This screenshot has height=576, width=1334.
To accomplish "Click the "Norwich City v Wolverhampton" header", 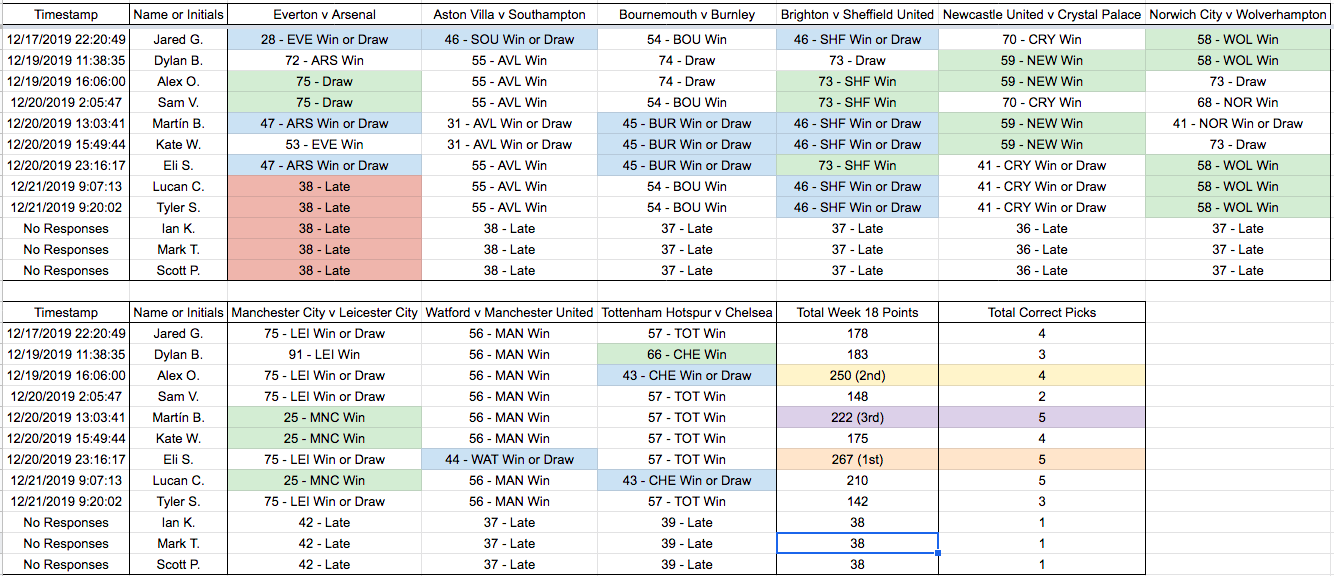I will 1237,15.
